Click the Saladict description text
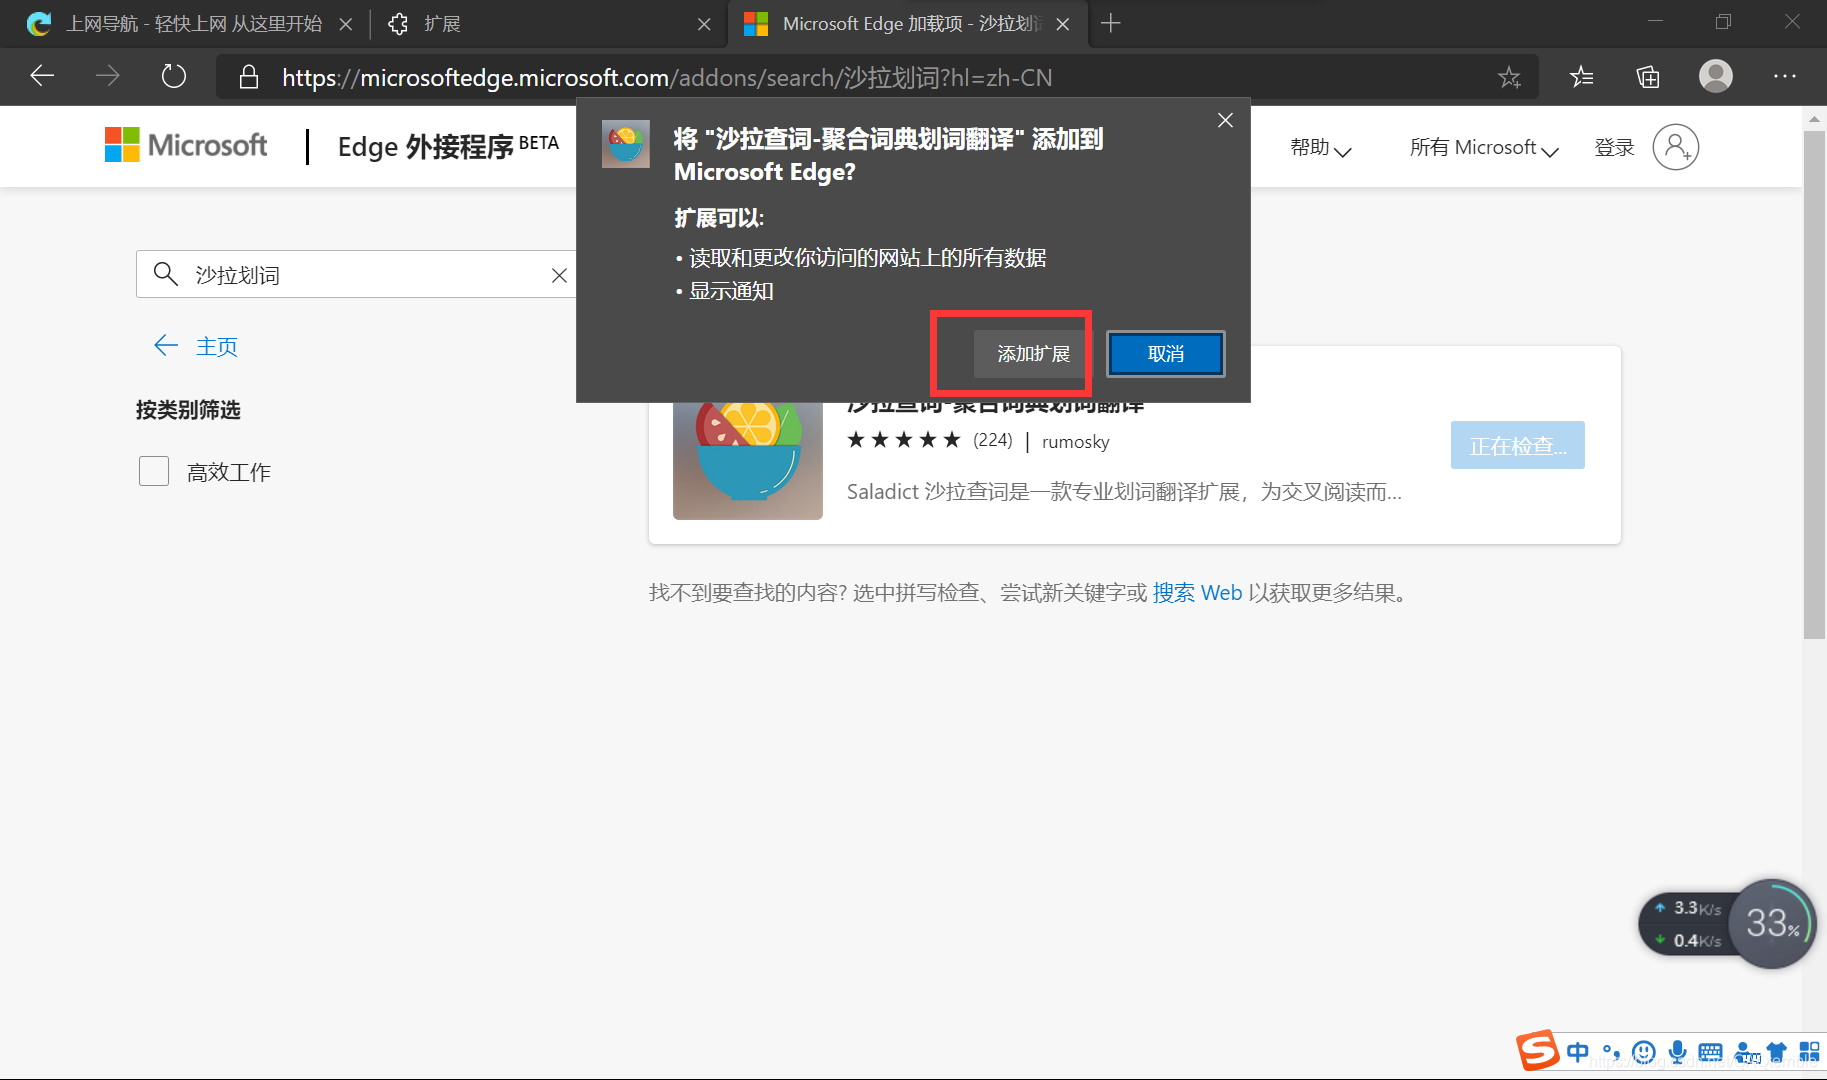The width and height of the screenshot is (1827, 1080). click(x=1124, y=492)
